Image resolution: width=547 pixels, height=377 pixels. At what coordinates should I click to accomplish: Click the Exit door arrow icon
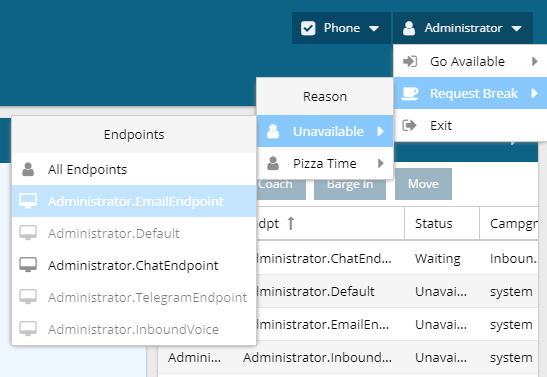[x=410, y=125]
